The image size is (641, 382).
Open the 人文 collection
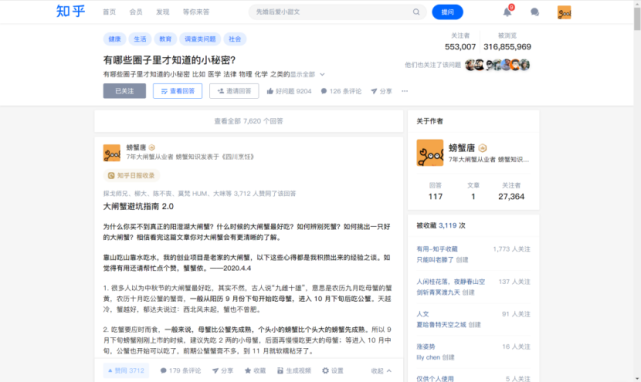[423, 314]
